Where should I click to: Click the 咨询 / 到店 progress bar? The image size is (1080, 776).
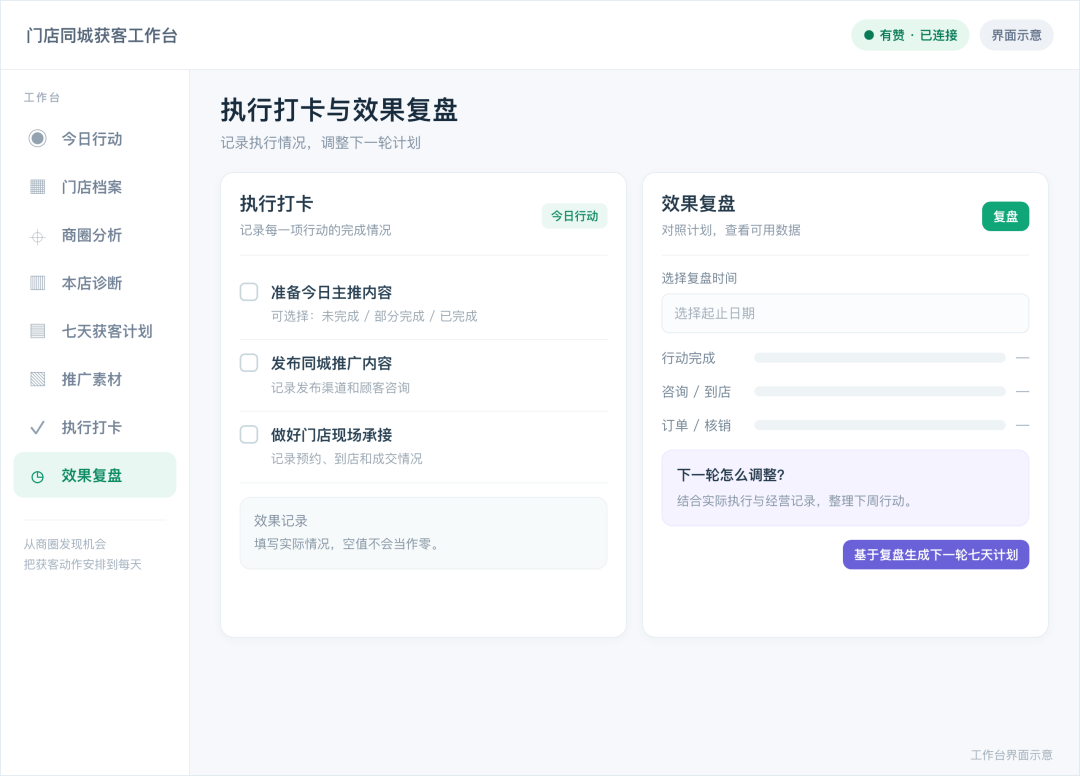(x=880, y=392)
